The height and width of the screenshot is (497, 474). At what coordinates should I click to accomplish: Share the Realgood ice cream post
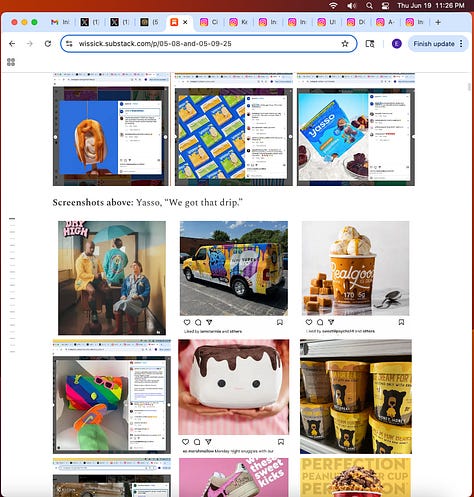click(331, 322)
